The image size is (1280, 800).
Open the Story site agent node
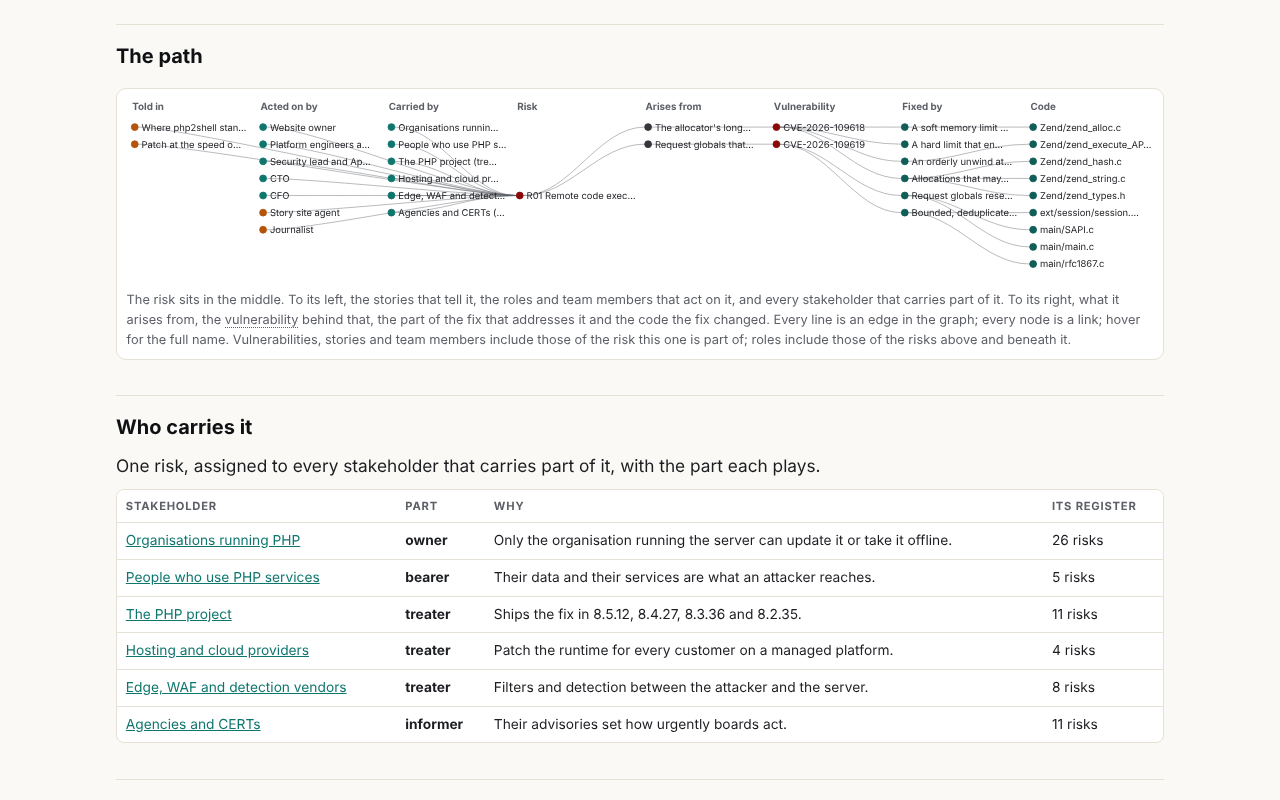coord(300,213)
